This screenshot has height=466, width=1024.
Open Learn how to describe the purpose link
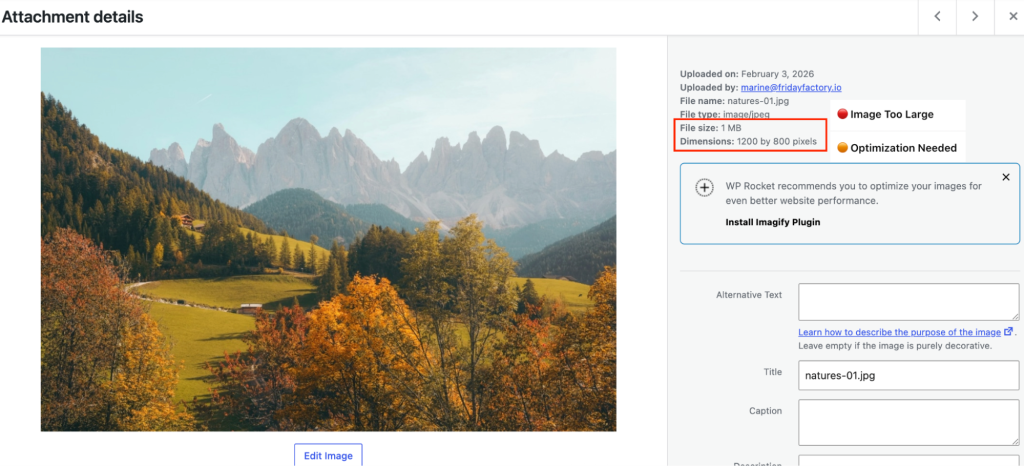tap(900, 332)
